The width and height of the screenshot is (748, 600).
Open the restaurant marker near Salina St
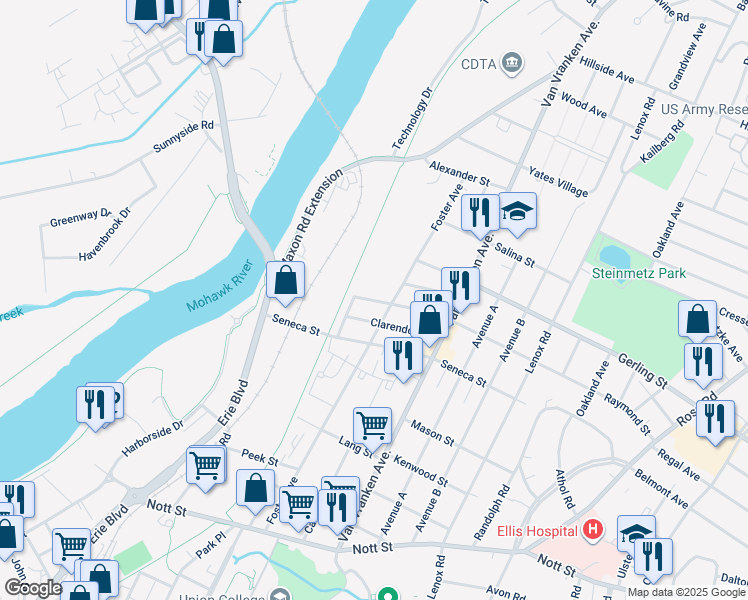coord(460,288)
